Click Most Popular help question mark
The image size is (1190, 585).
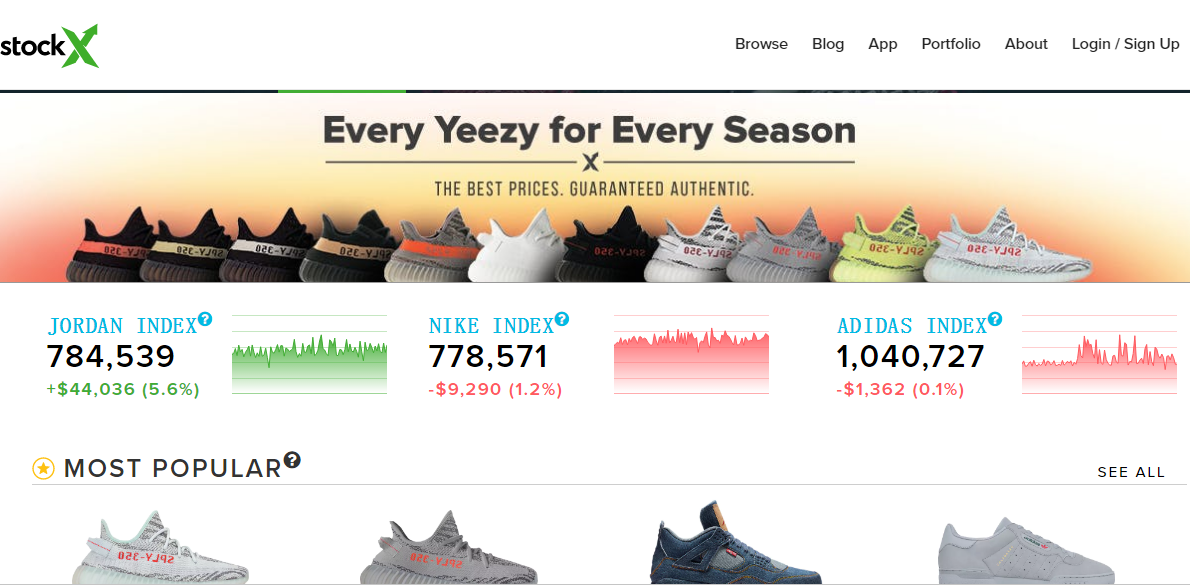pyautogui.click(x=292, y=460)
